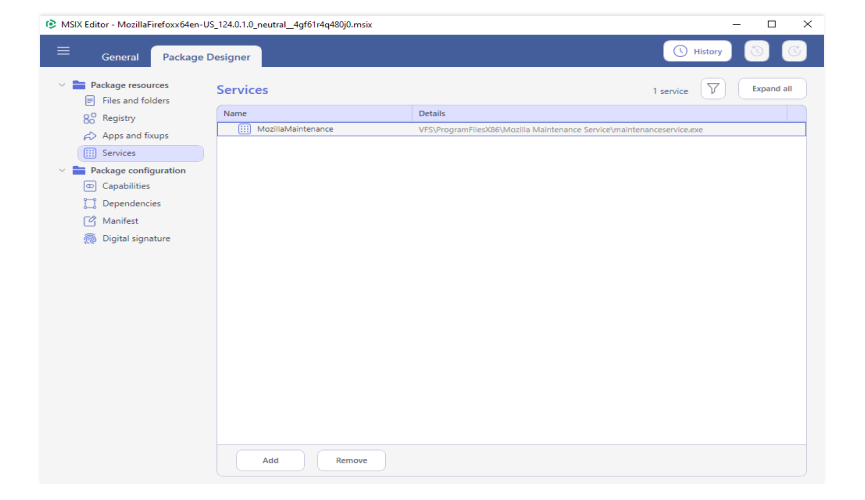
Task: Click the Services grid icon in sidebar
Action: click(90, 153)
